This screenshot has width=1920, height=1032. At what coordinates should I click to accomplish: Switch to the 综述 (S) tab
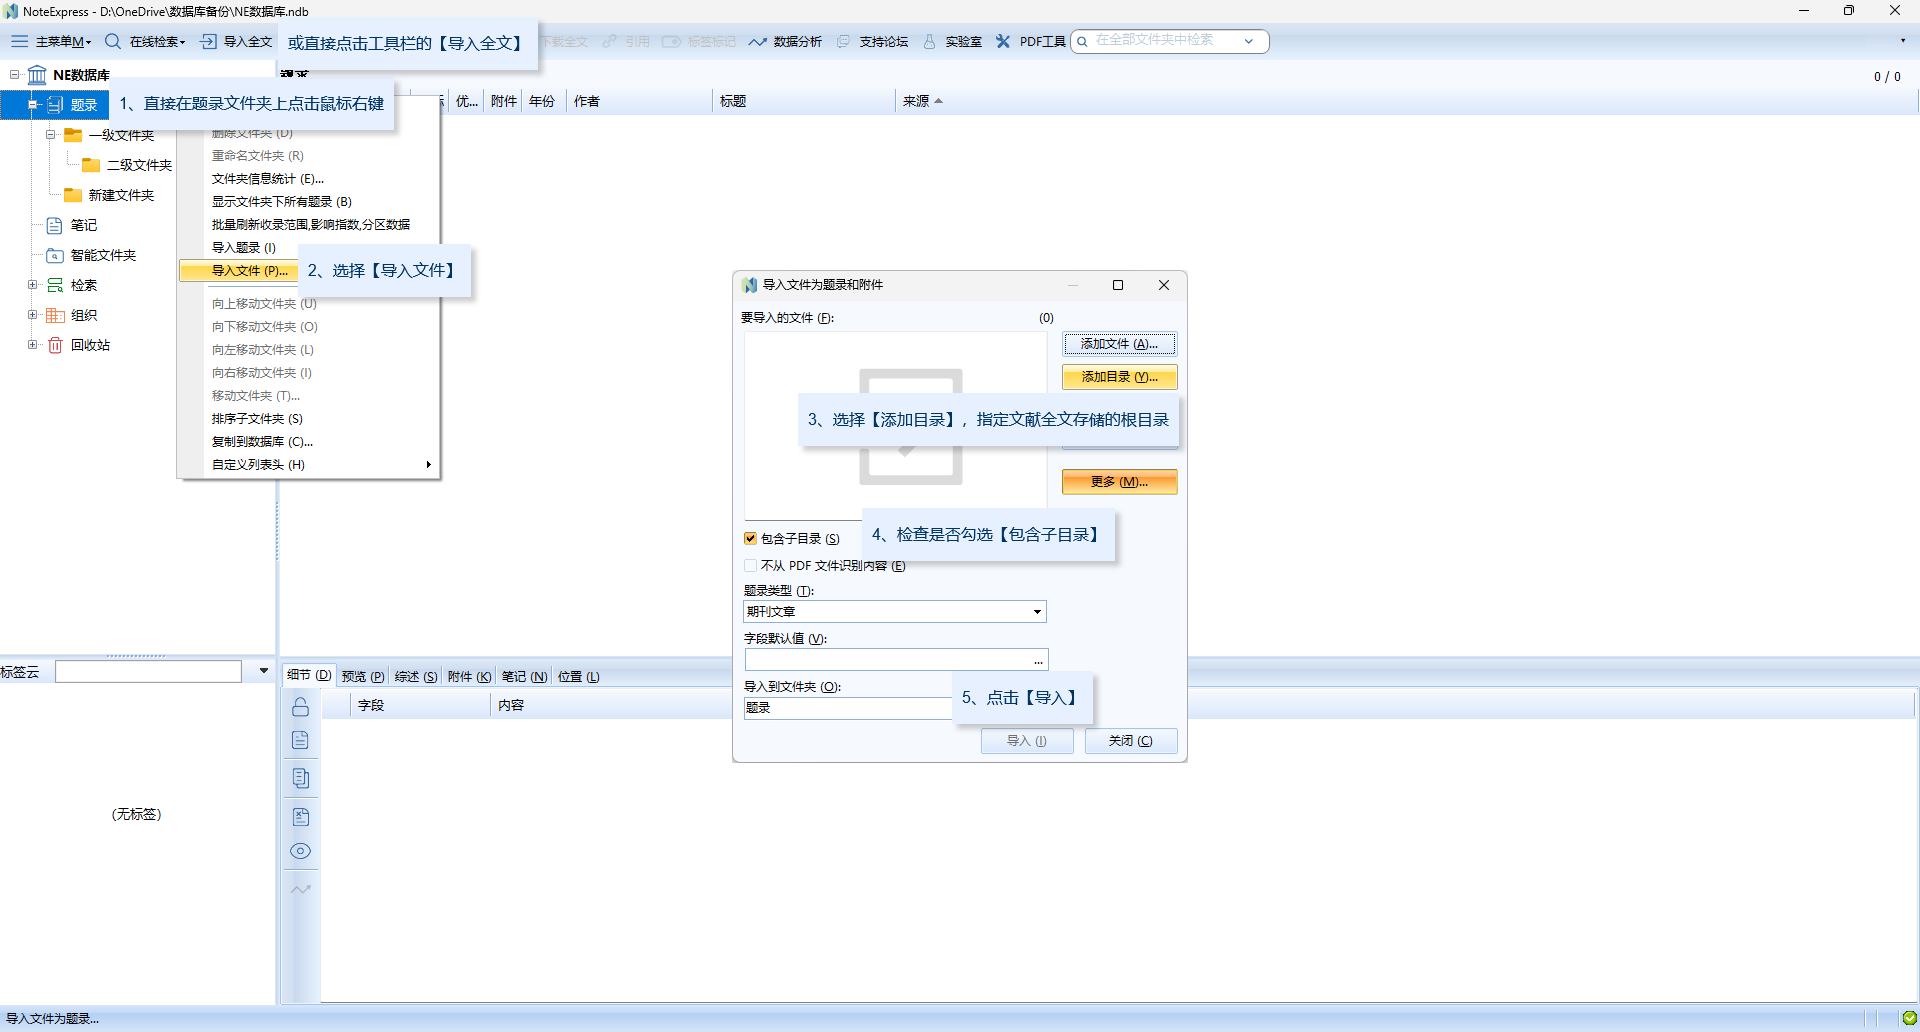coord(416,677)
